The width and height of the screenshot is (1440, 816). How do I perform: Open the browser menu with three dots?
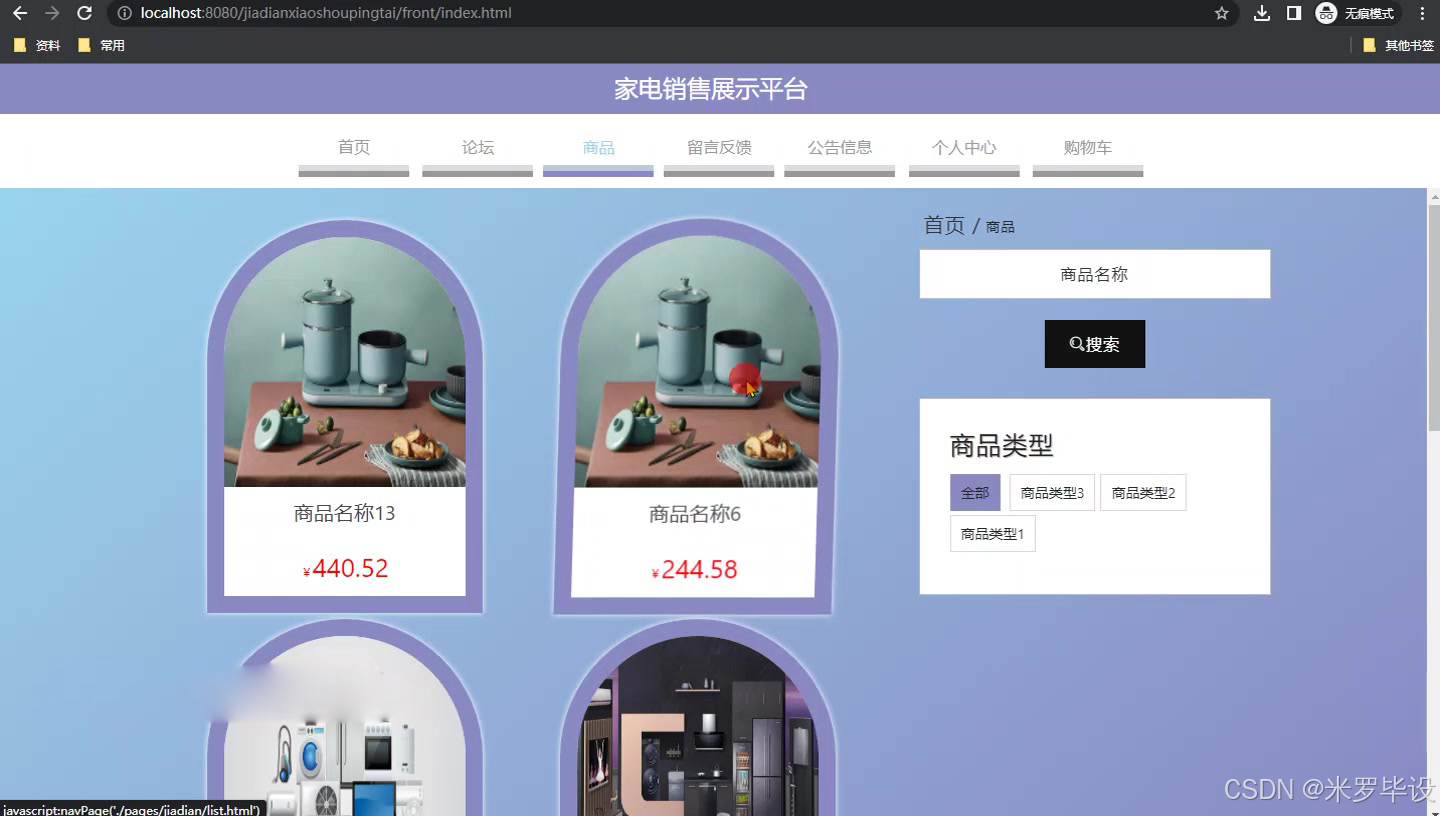point(1423,13)
